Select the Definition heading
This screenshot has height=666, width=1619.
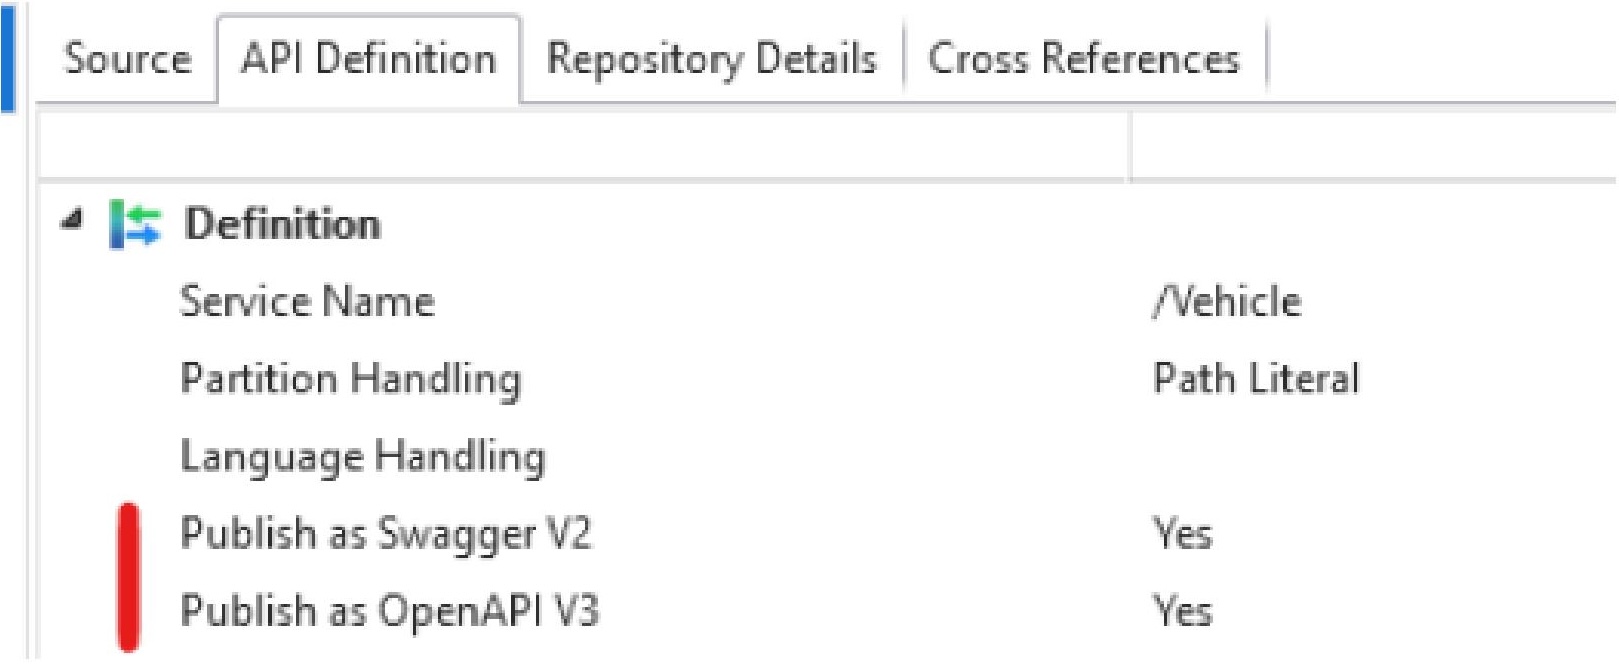pyautogui.click(x=283, y=224)
